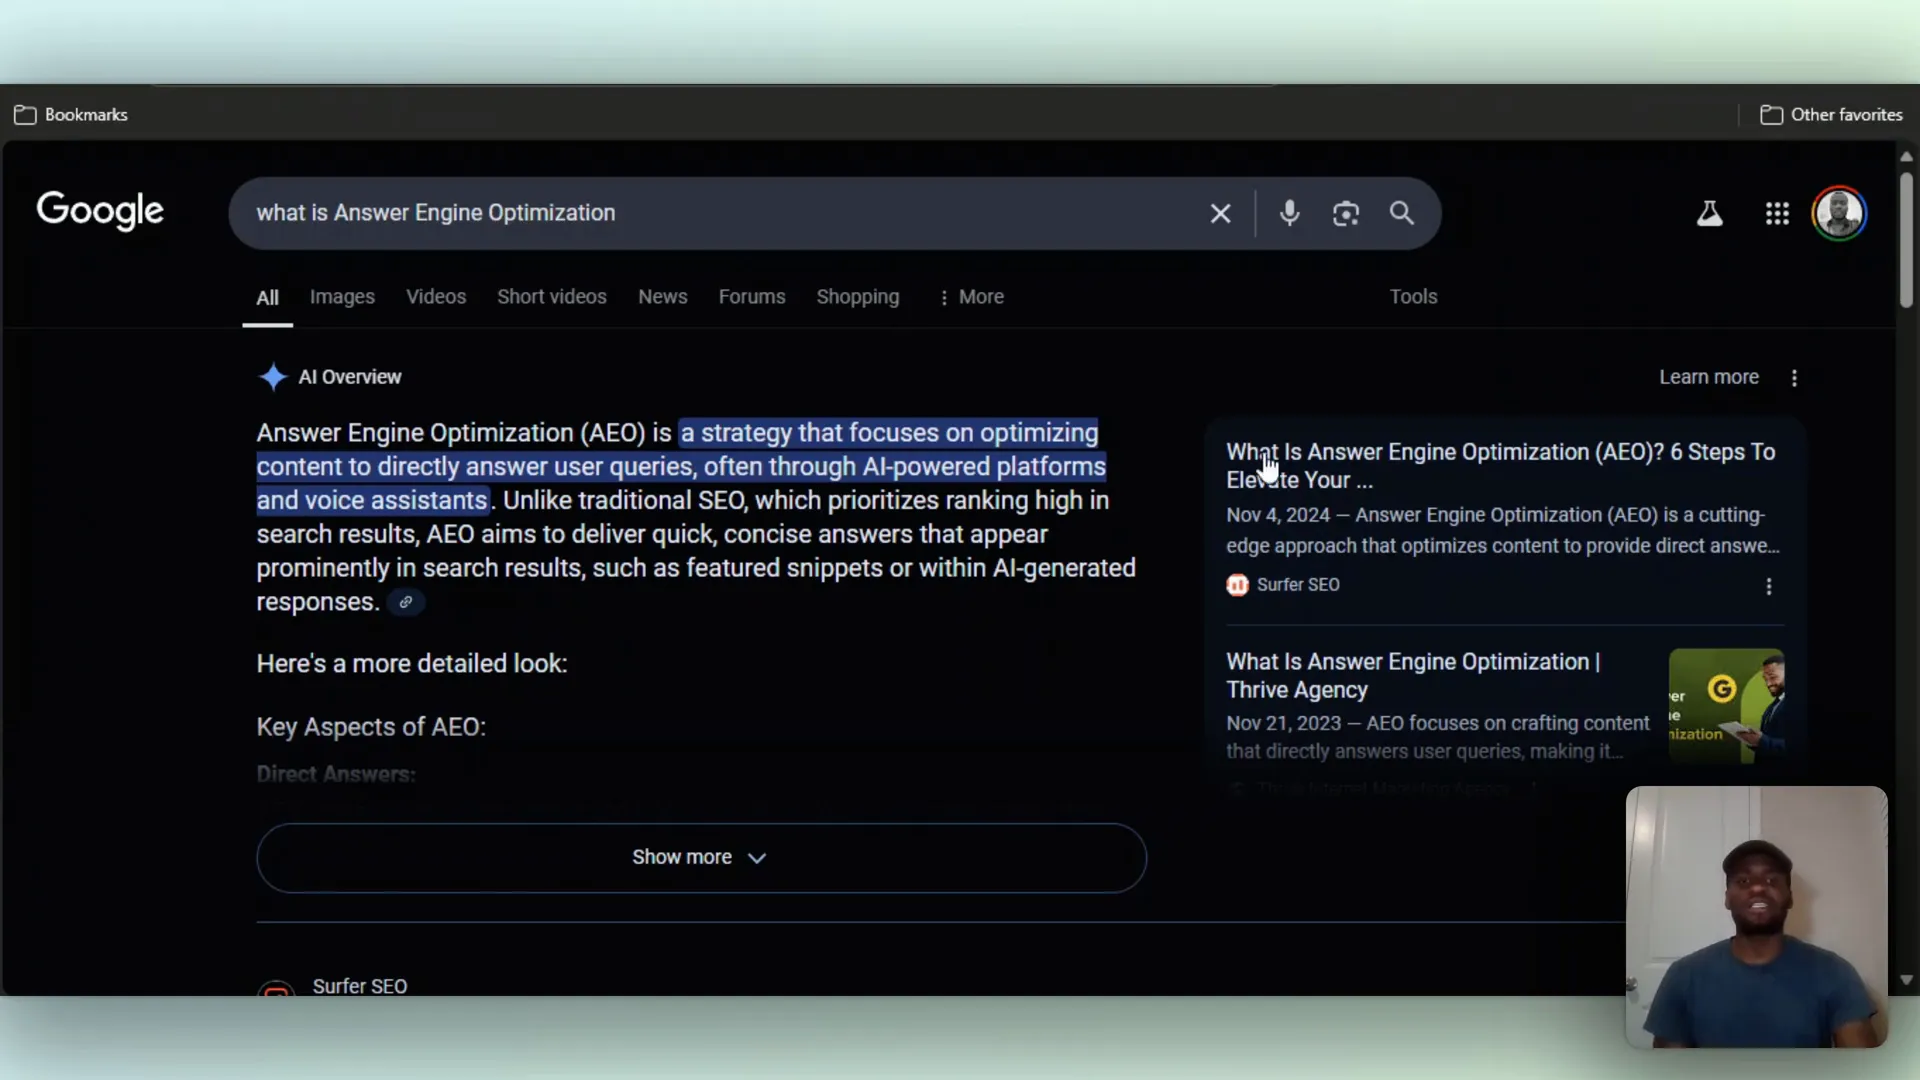1920x1080 pixels.
Task: Switch to the Shopping tab
Action: 858,297
